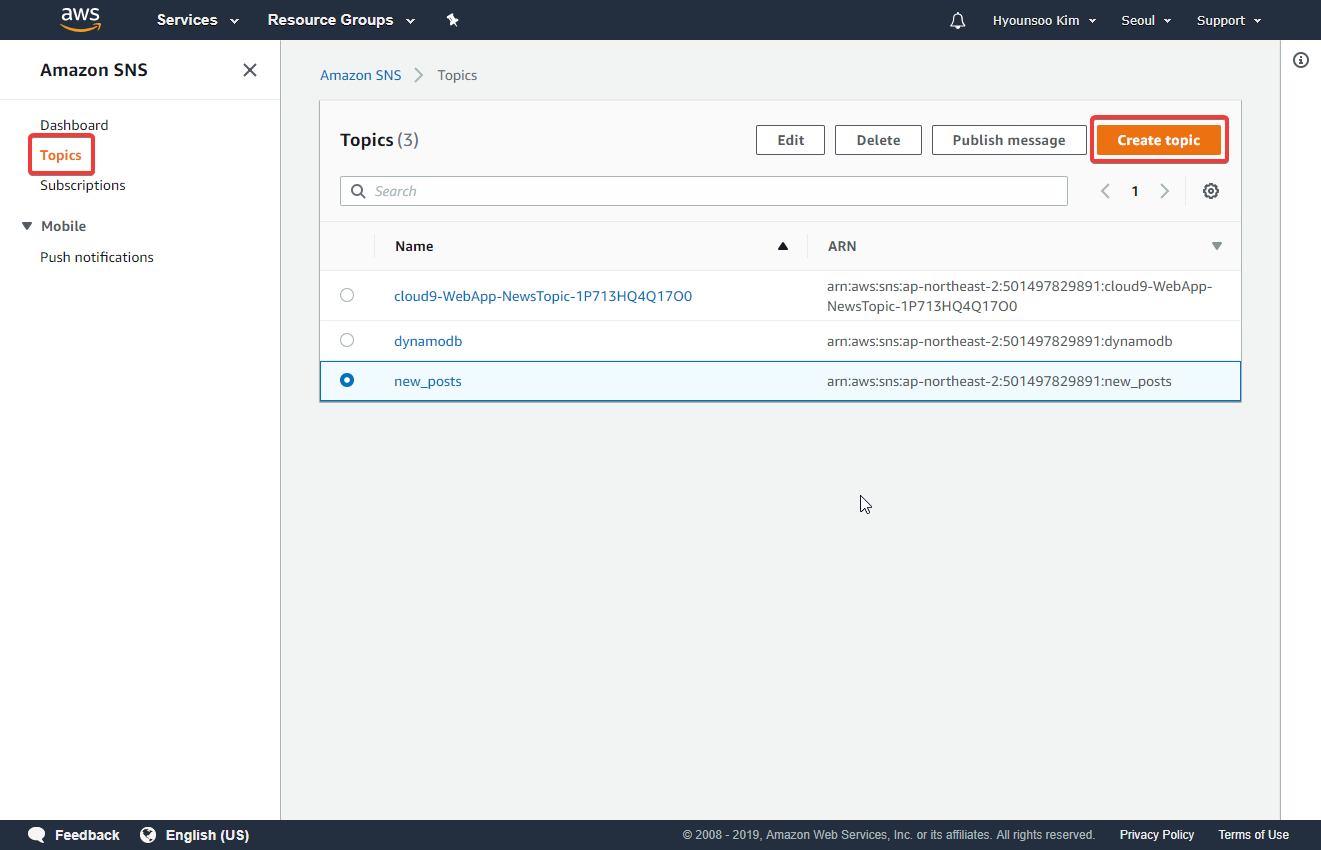The image size is (1321, 850).
Task: Open Push notifications in sidebar
Action: point(97,257)
